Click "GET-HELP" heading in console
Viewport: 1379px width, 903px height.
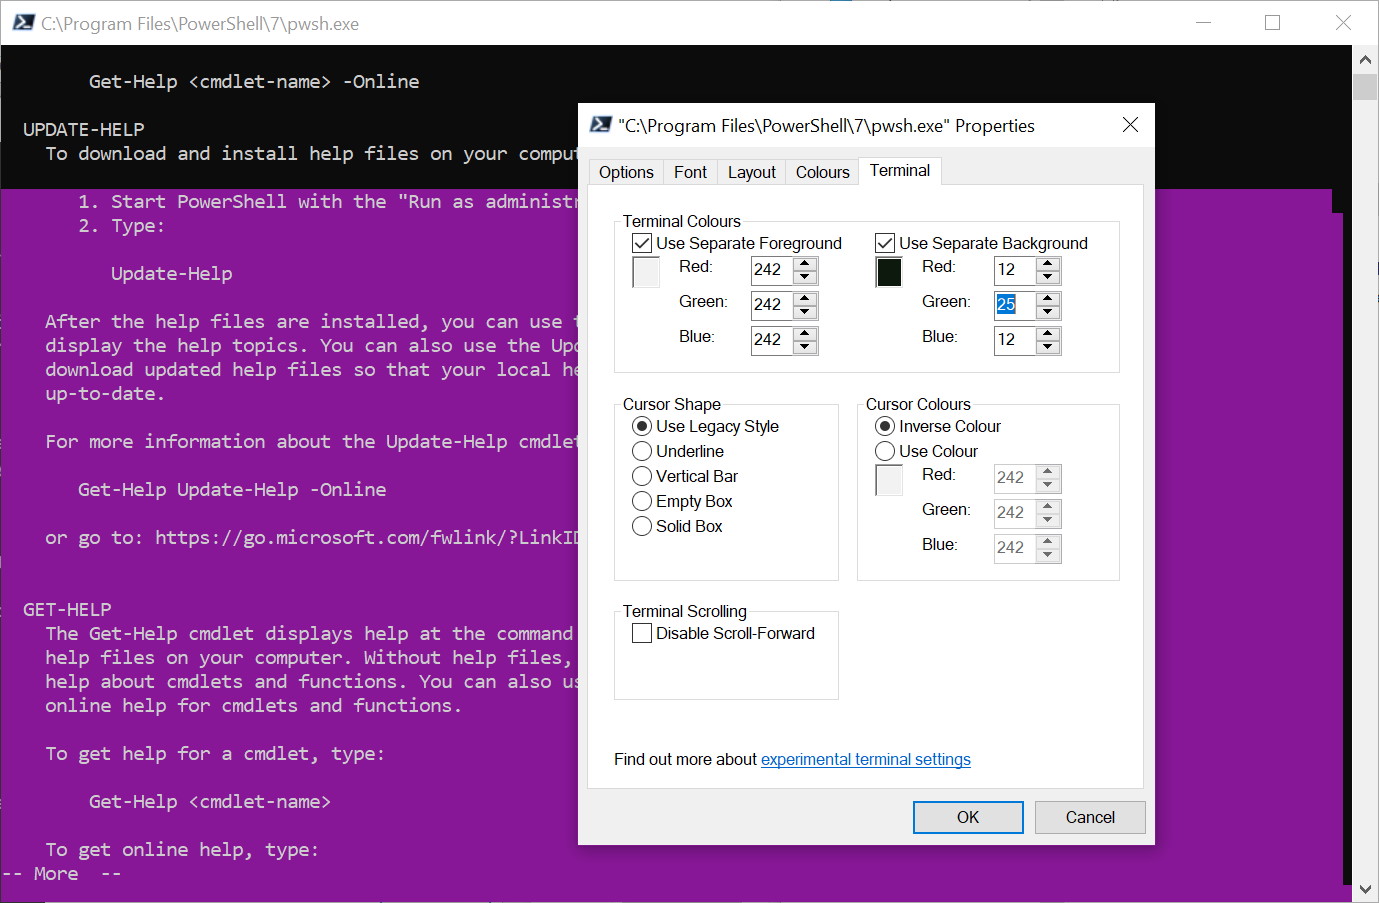(x=67, y=610)
